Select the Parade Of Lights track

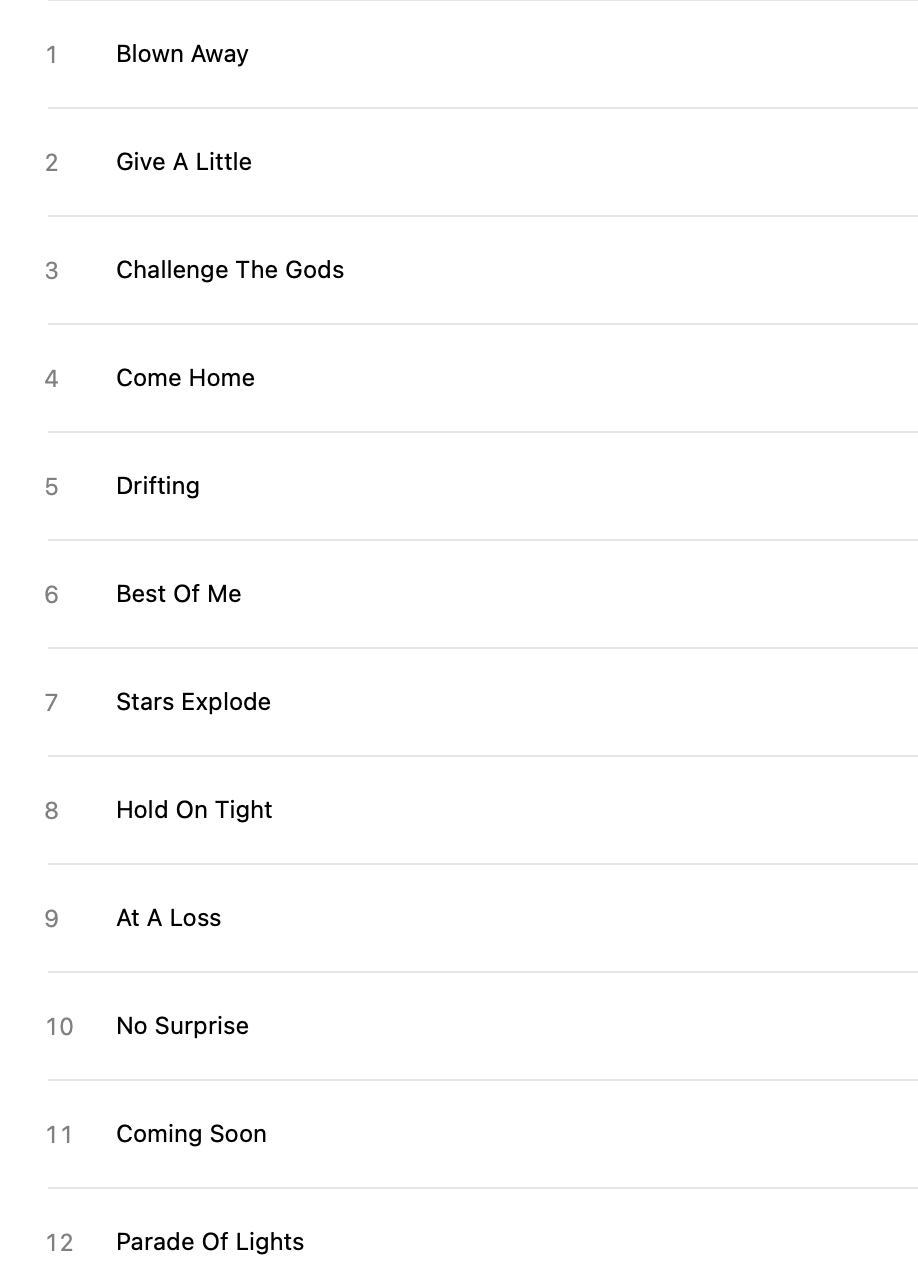click(x=210, y=1242)
